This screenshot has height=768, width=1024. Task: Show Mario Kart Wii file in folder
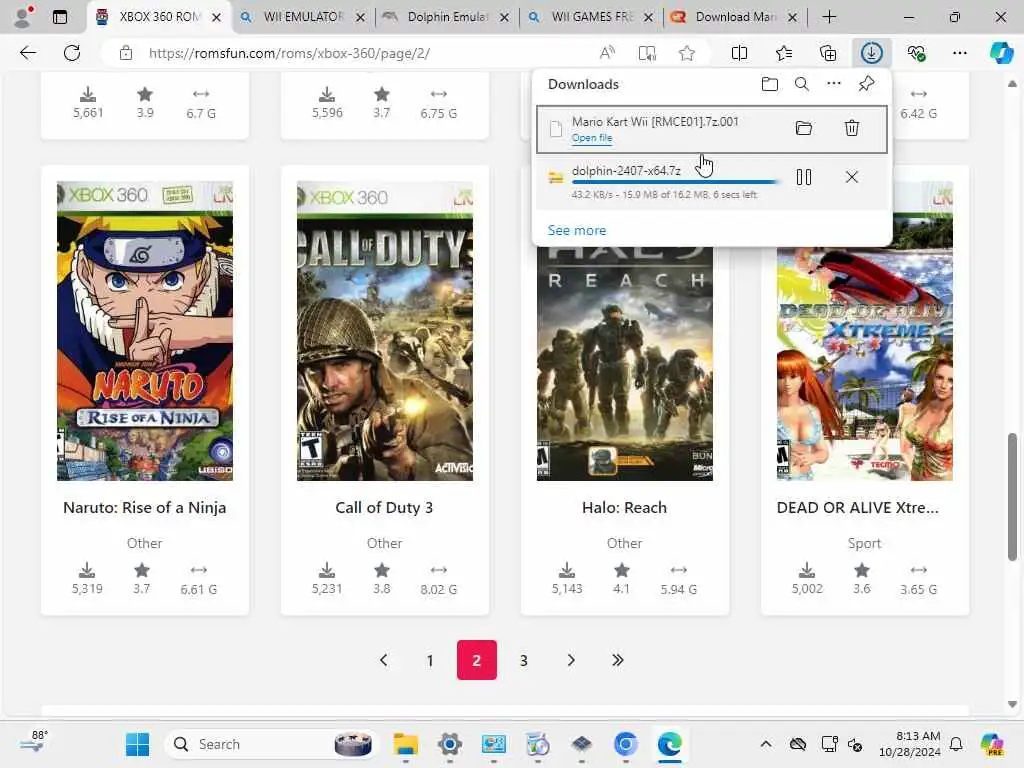803,128
